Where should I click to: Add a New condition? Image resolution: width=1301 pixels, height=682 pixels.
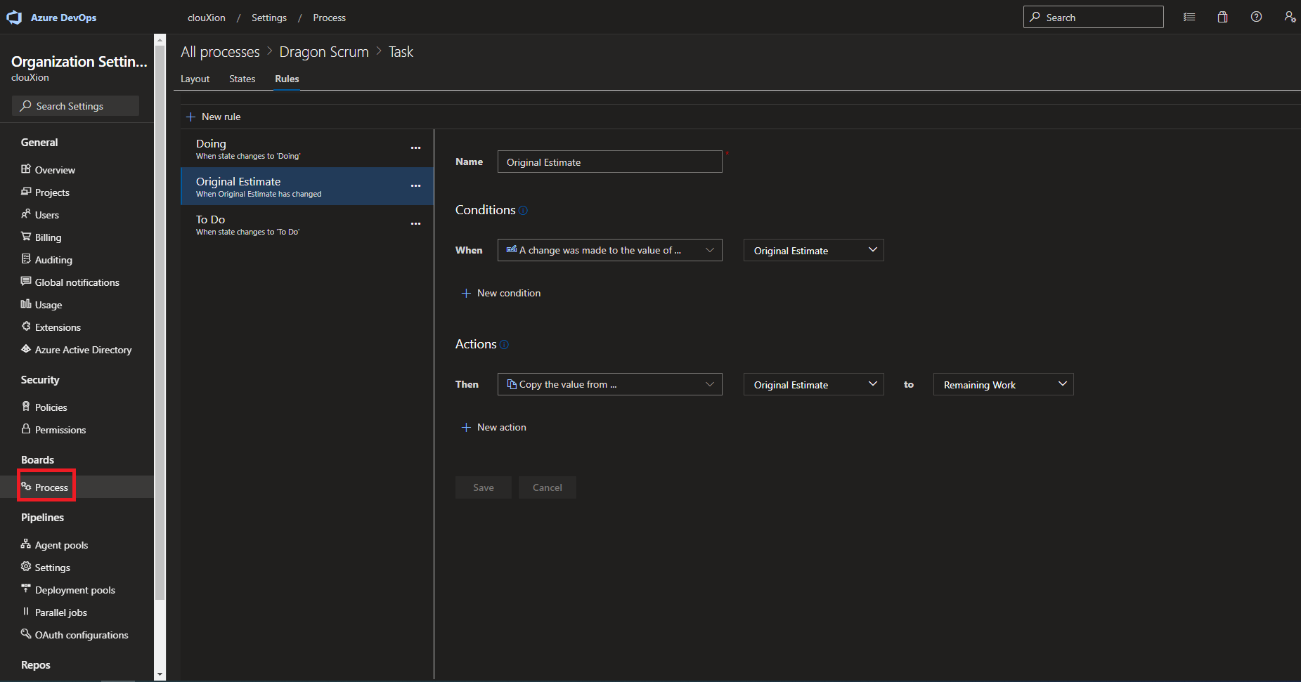(x=501, y=293)
